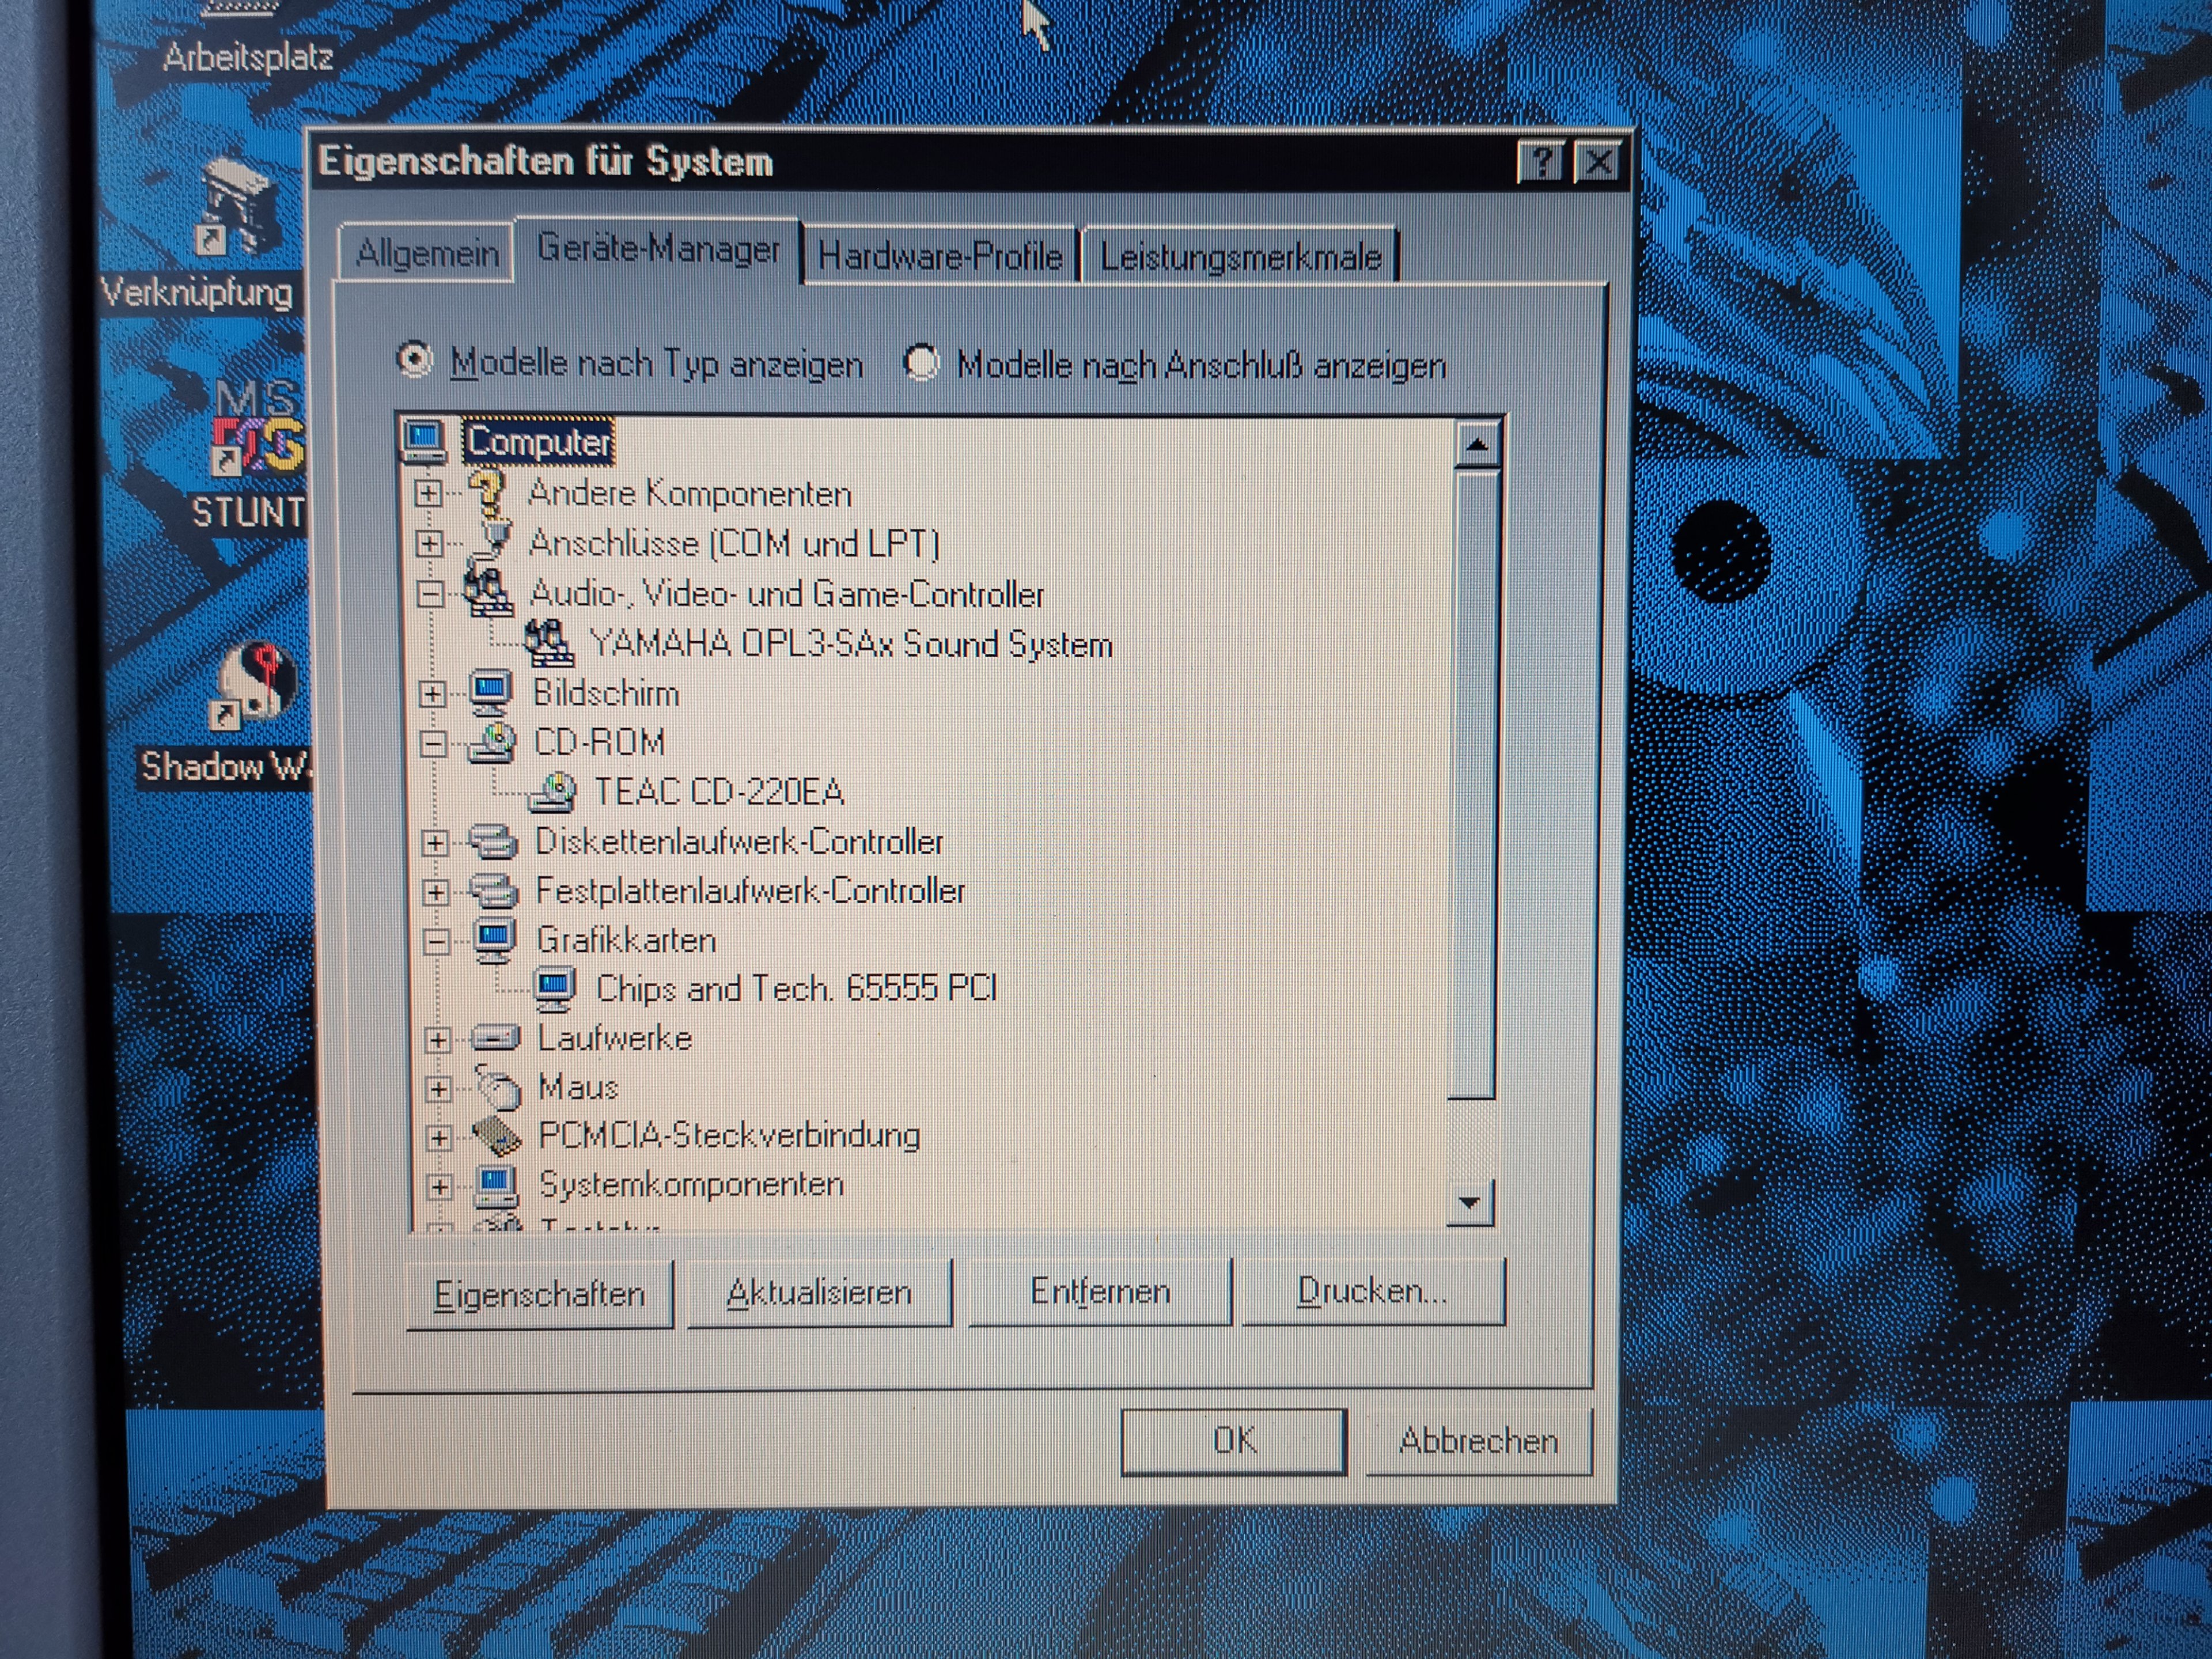Click the YAMAHA OPL3-SAx Sound System icon
This screenshot has height=1659, width=2212.
pos(549,643)
